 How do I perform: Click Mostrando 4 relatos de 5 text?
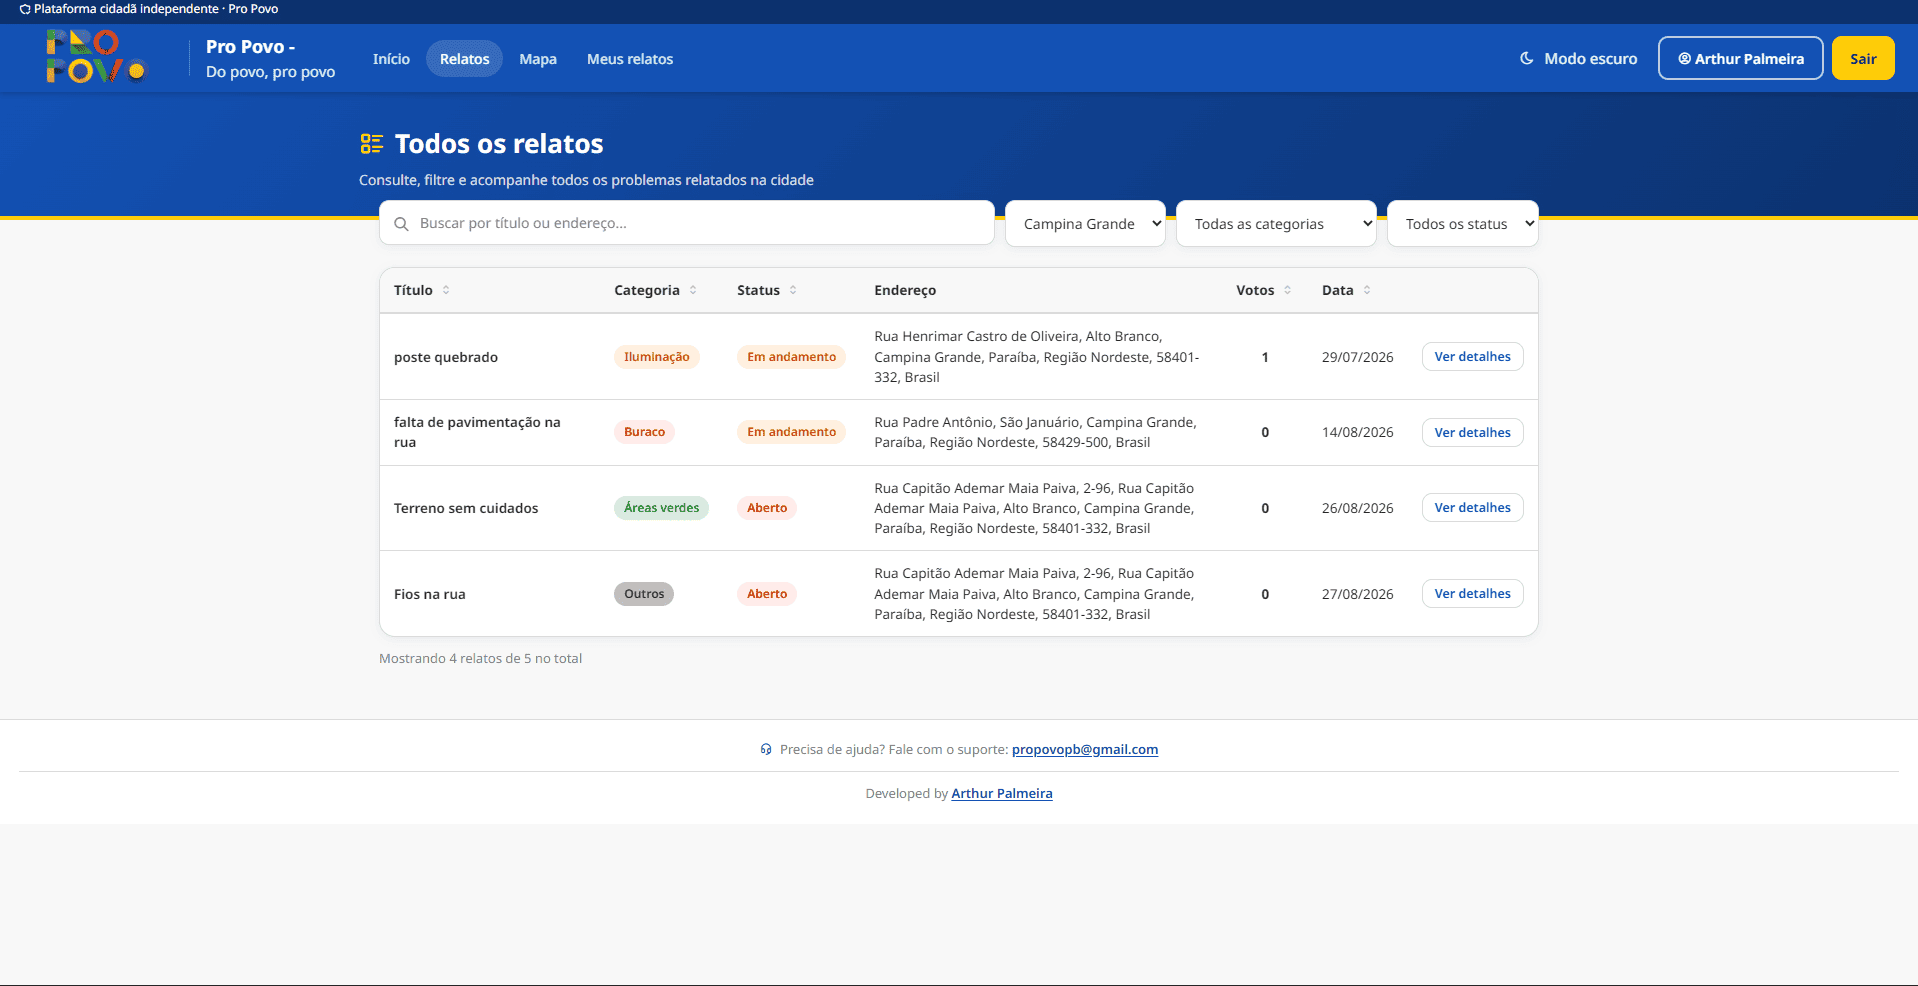(x=480, y=659)
